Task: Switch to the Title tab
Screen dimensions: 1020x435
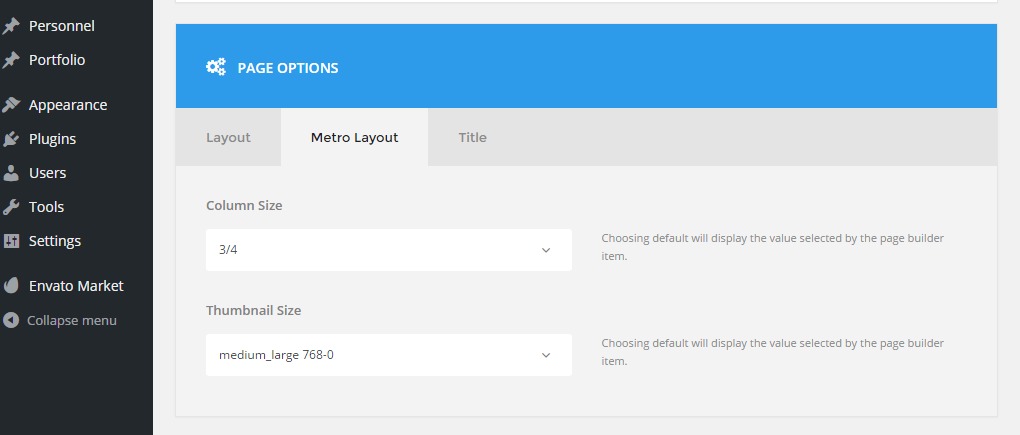Action: (x=473, y=137)
